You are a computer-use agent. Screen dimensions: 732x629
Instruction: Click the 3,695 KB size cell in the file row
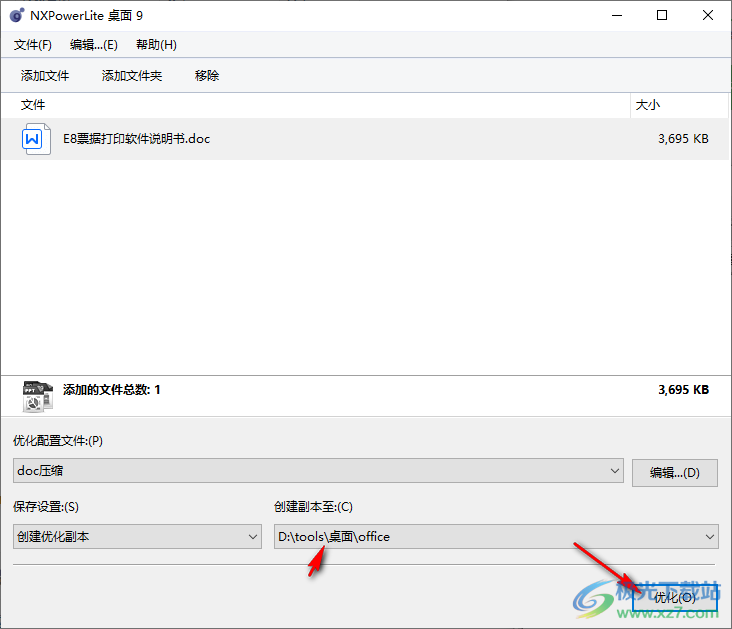pos(683,139)
